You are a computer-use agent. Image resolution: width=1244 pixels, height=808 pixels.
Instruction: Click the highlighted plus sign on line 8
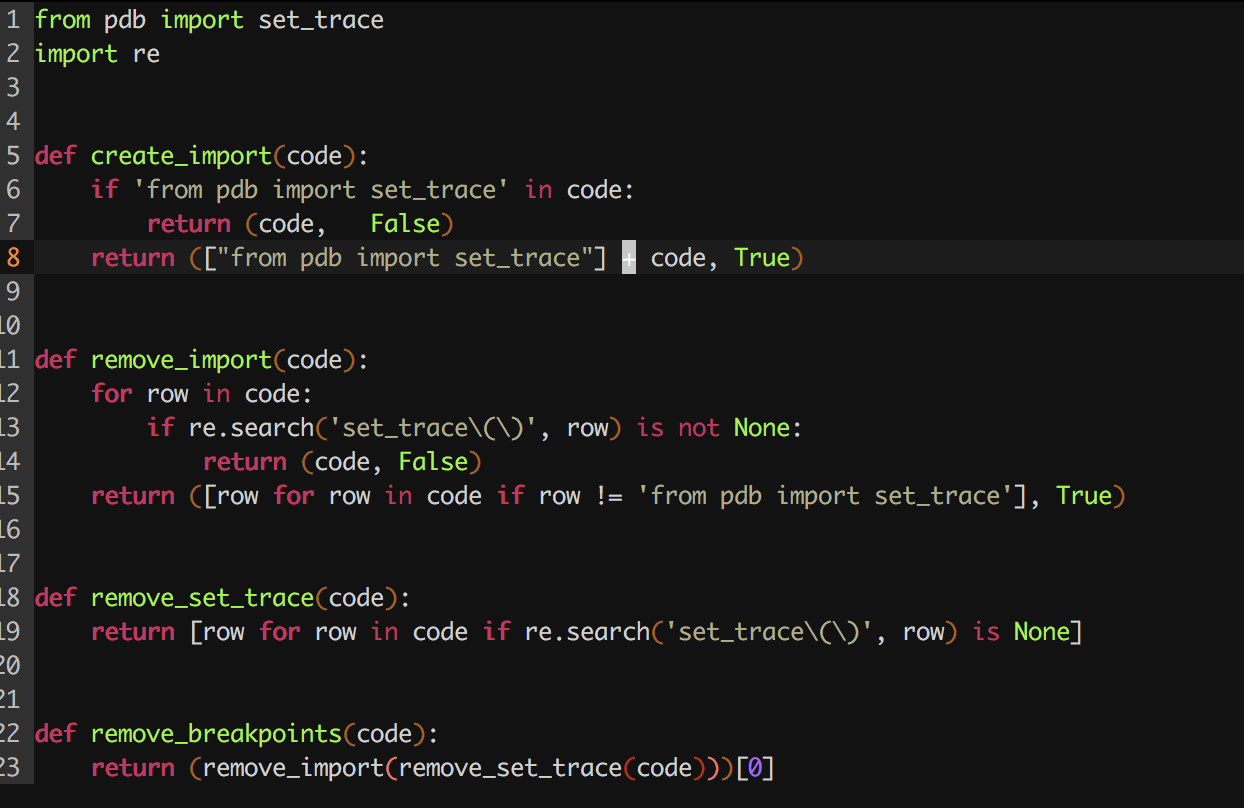tap(628, 257)
